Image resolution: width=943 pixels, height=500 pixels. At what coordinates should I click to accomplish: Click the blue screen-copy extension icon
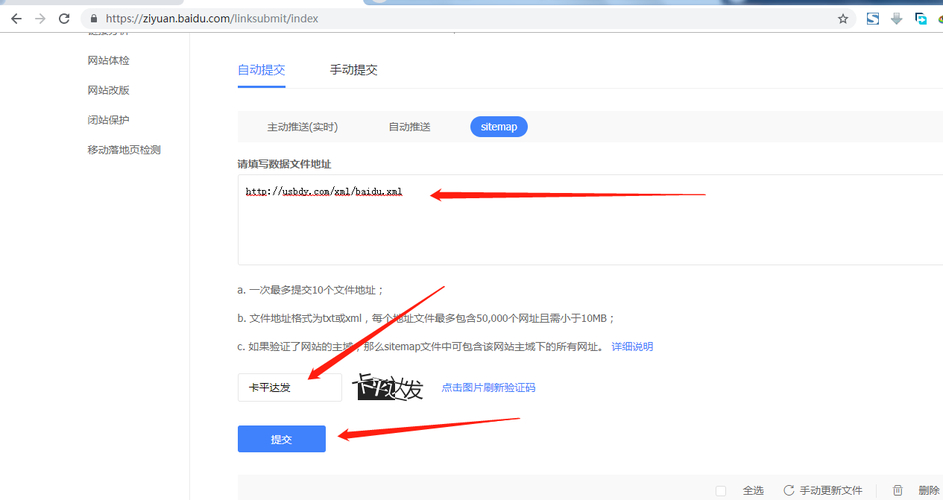[x=921, y=19]
